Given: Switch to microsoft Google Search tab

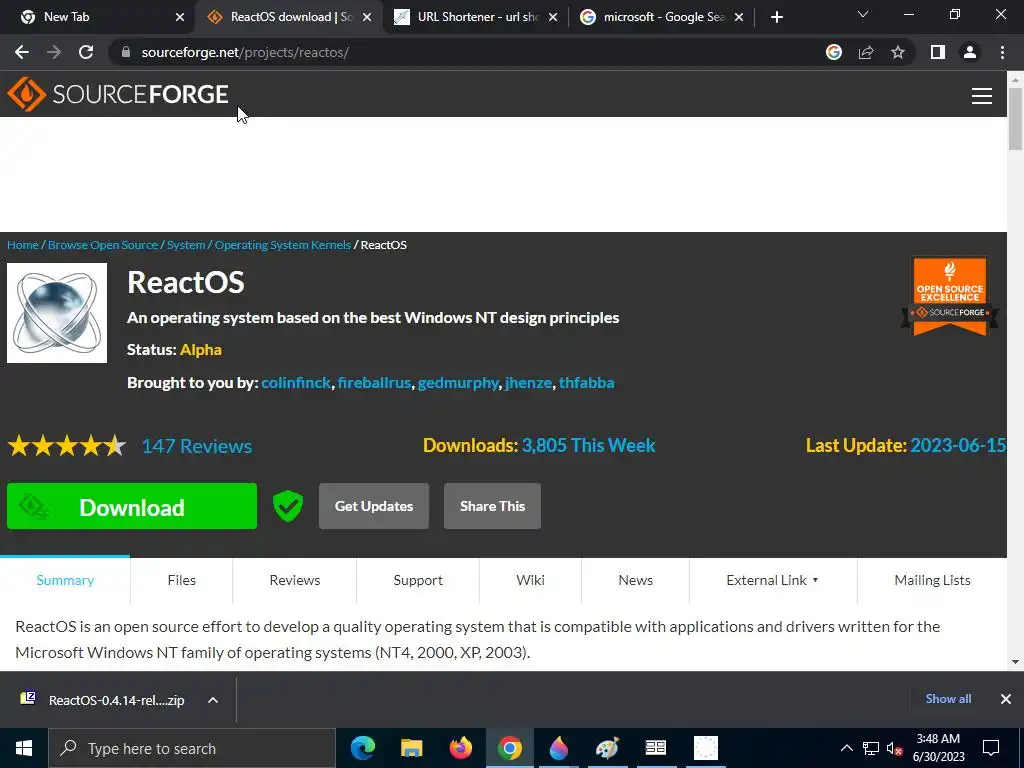Looking at the screenshot, I should (x=663, y=17).
